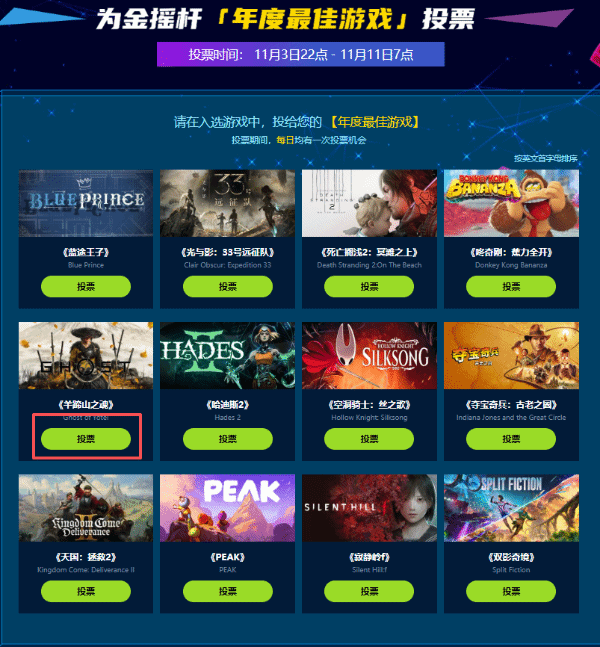
Task: Vote for Clair Obscur: Expedition 33
Action: [x=228, y=286]
